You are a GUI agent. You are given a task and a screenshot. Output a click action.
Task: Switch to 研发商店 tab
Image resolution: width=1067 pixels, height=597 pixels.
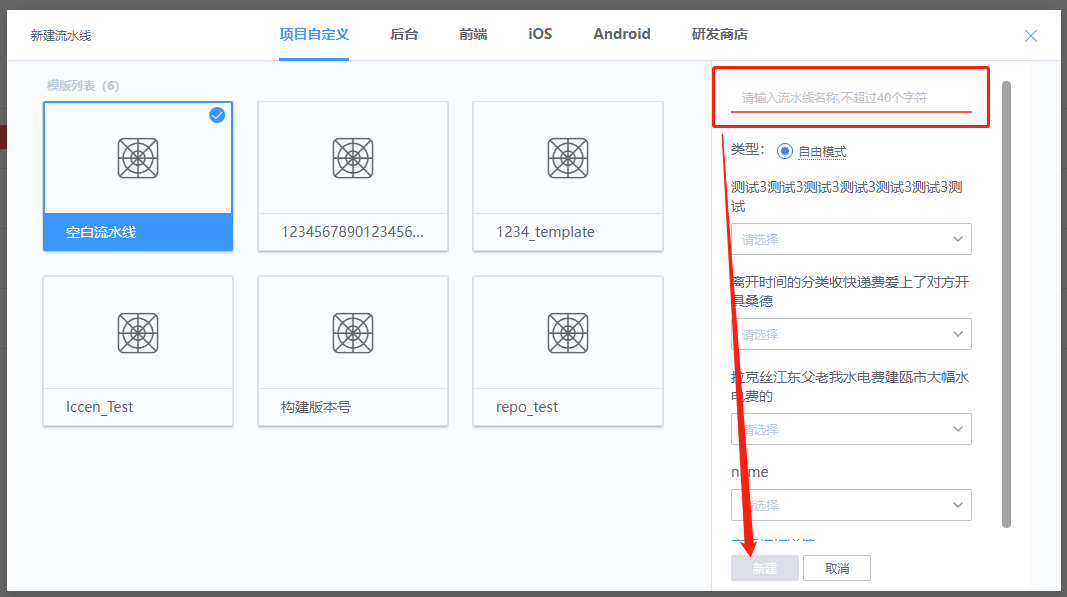719,34
